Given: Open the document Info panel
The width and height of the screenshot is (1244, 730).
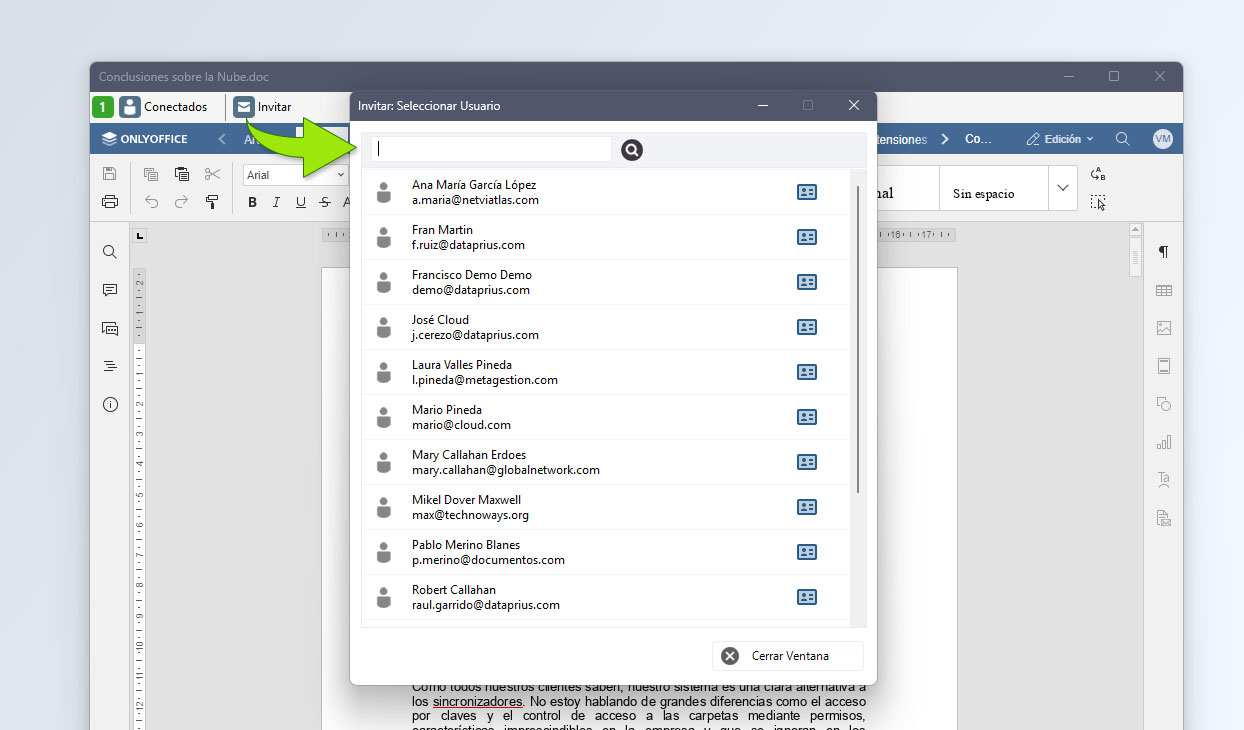Looking at the screenshot, I should click(110, 405).
